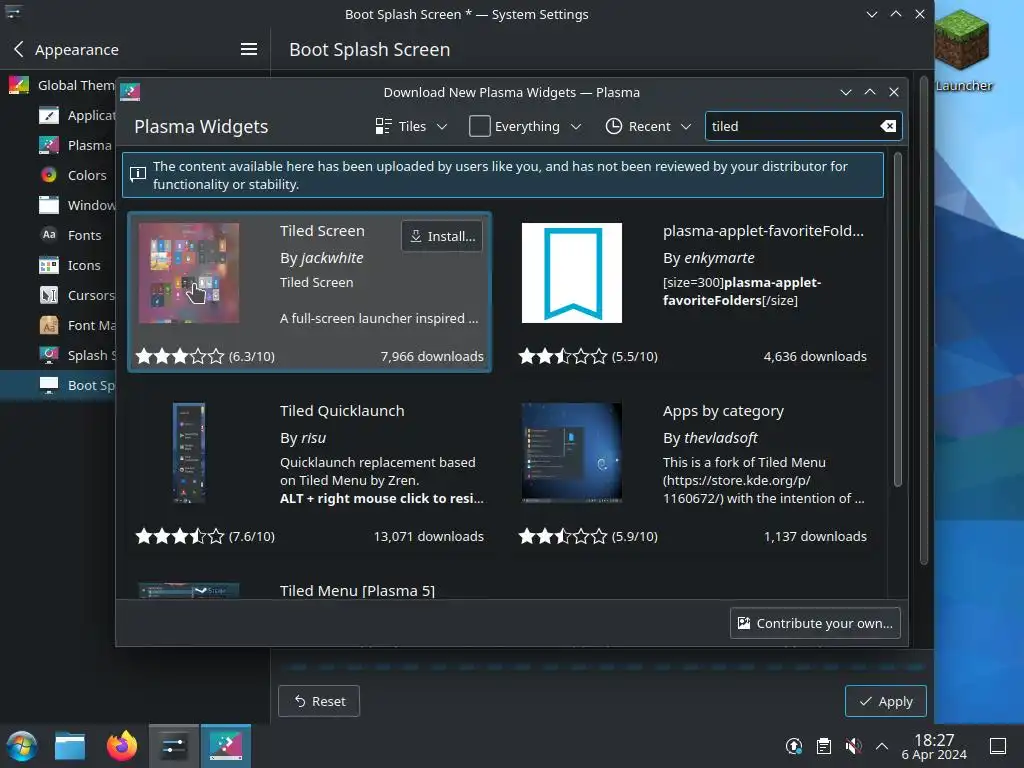Select Window Decorations icon in the sidebar
The image size is (1024, 768).
tap(48, 205)
